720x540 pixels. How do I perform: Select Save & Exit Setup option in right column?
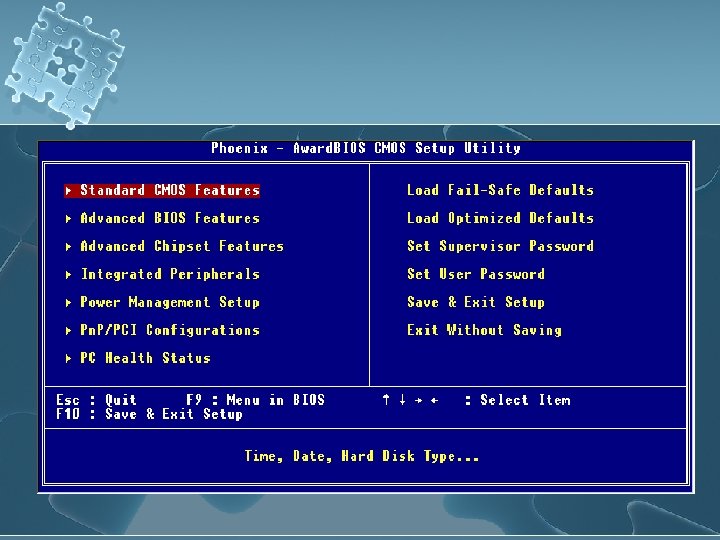(x=476, y=302)
